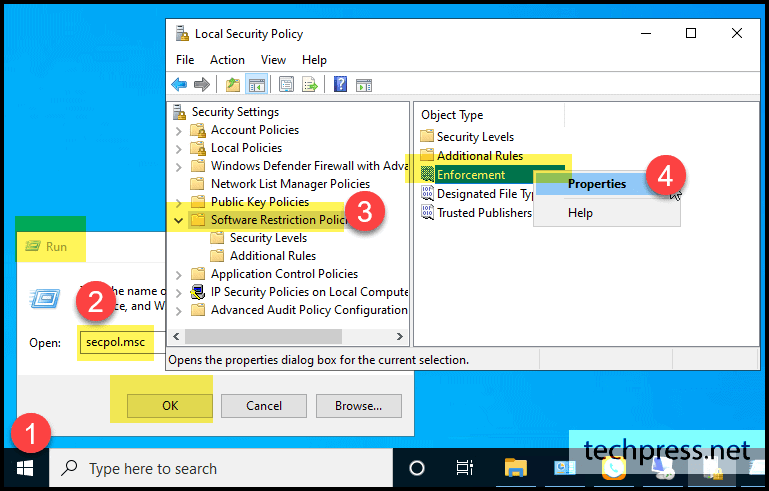769x491 pixels.
Task: Open File Explorer from the taskbar
Action: pos(516,467)
